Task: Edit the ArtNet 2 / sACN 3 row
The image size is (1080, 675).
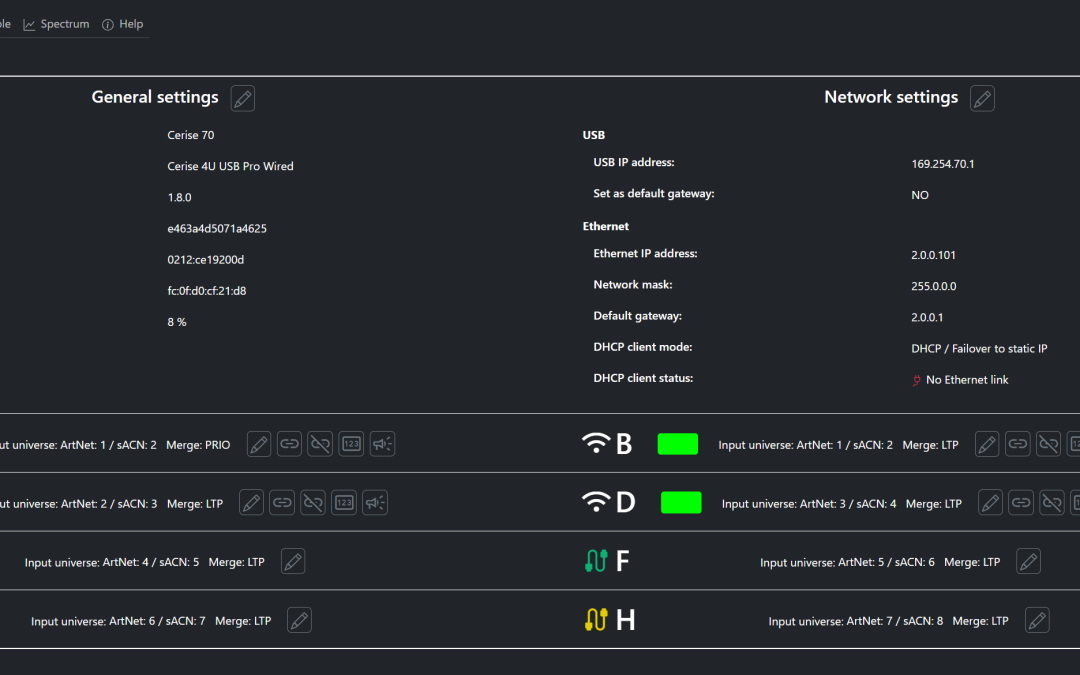Action: pyautogui.click(x=251, y=502)
